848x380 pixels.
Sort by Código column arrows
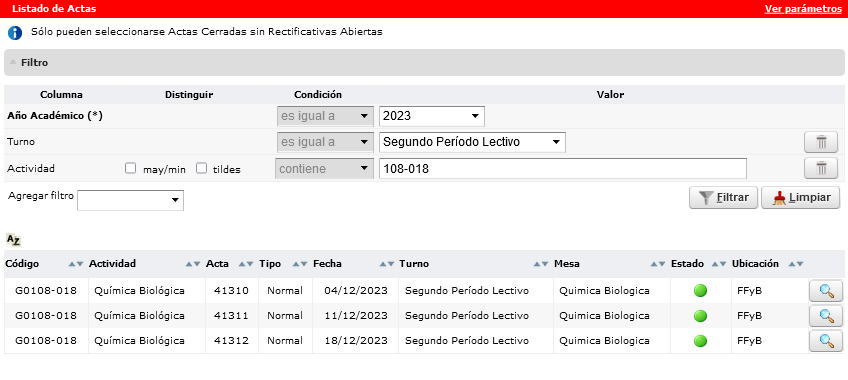pos(76,264)
